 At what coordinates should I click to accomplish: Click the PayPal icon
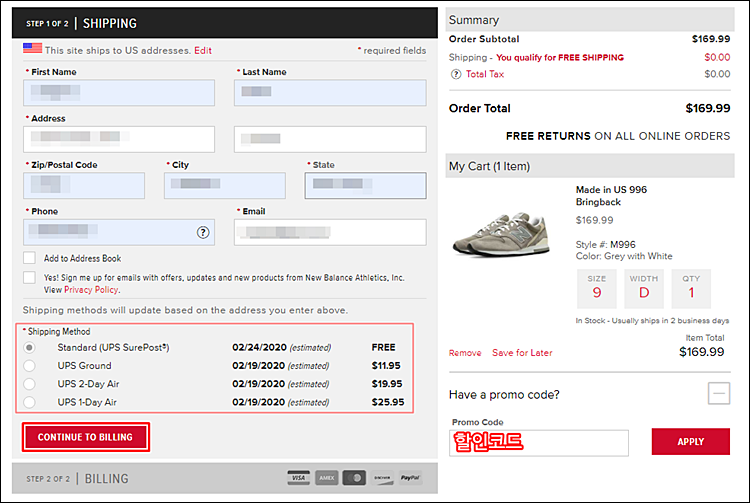coord(410,477)
